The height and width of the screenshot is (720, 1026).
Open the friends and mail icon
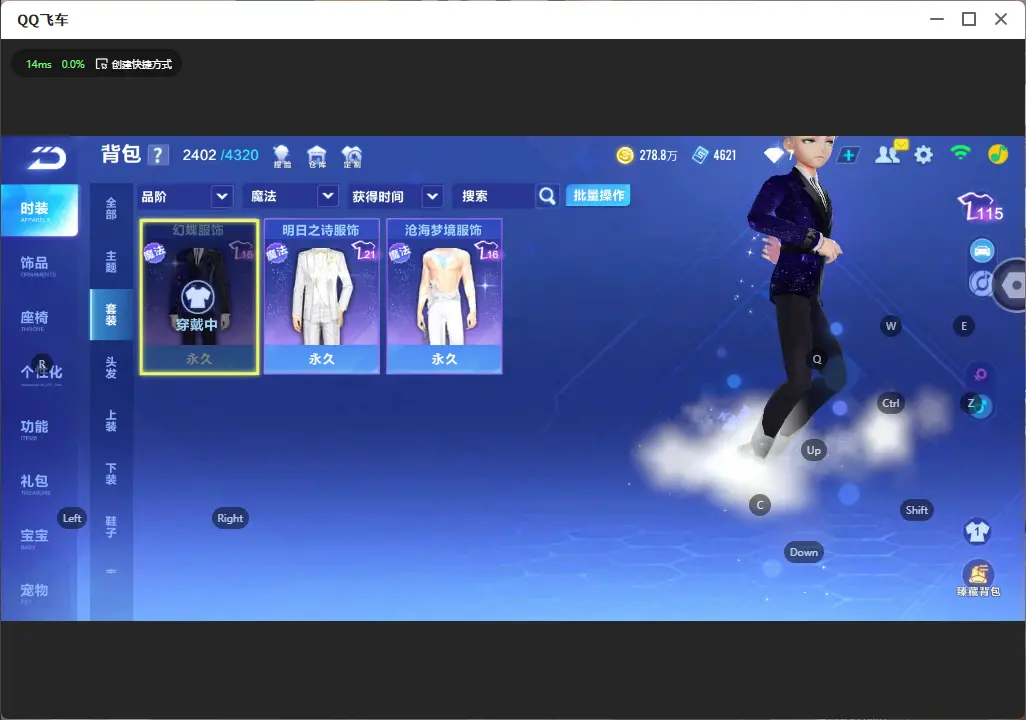(x=889, y=153)
